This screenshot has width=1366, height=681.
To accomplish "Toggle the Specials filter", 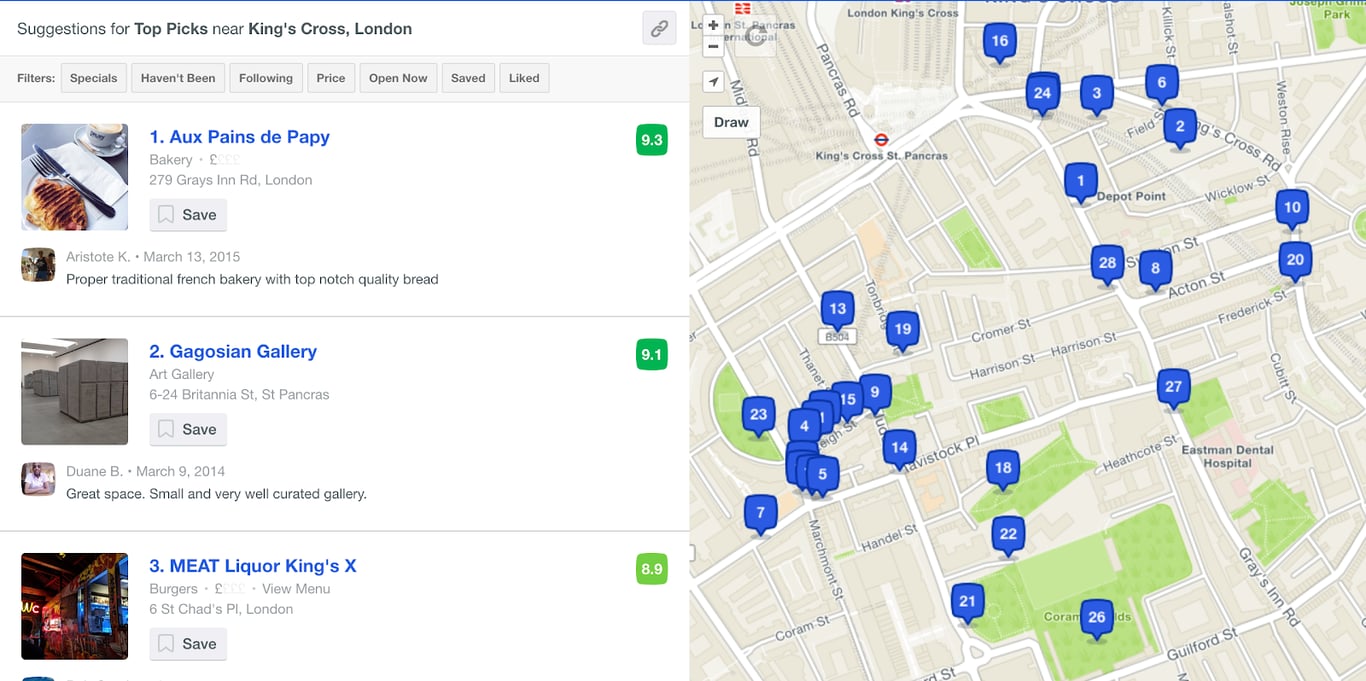I will pyautogui.click(x=93, y=78).
